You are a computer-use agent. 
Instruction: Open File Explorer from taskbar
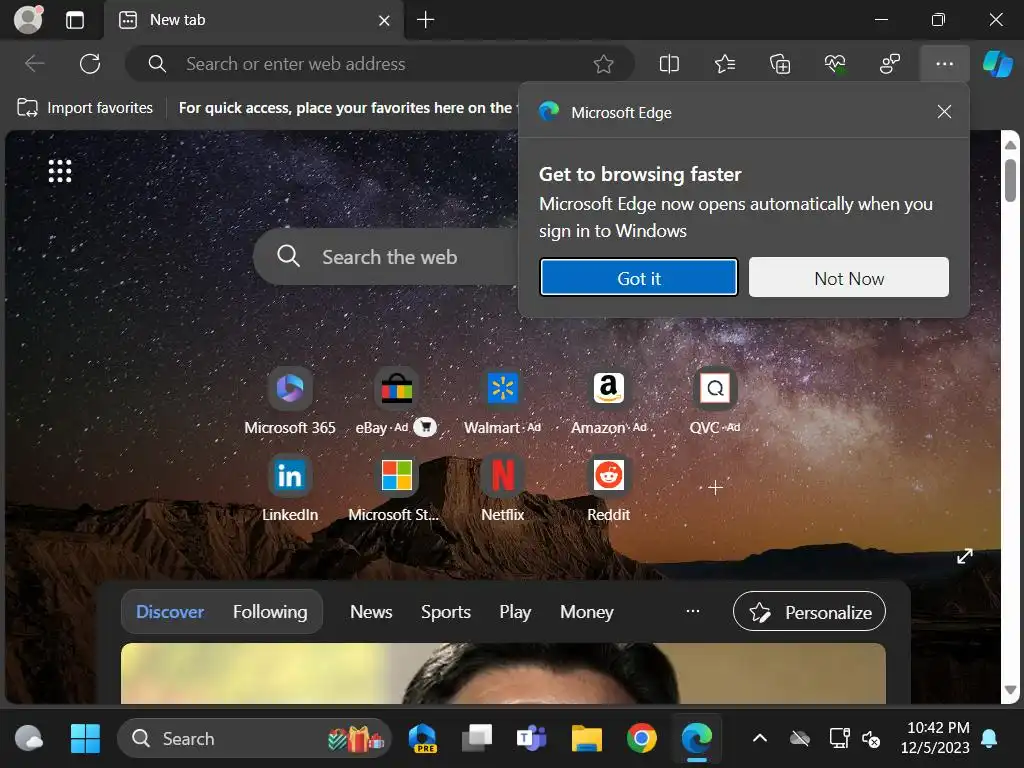tap(586, 739)
